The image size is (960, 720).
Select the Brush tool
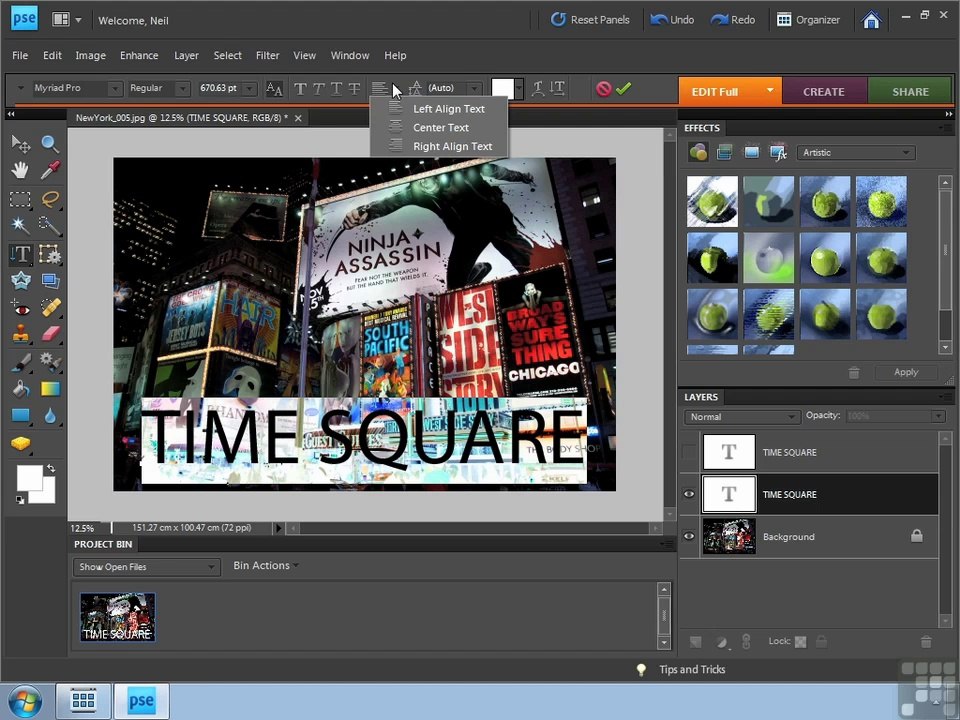click(20, 362)
